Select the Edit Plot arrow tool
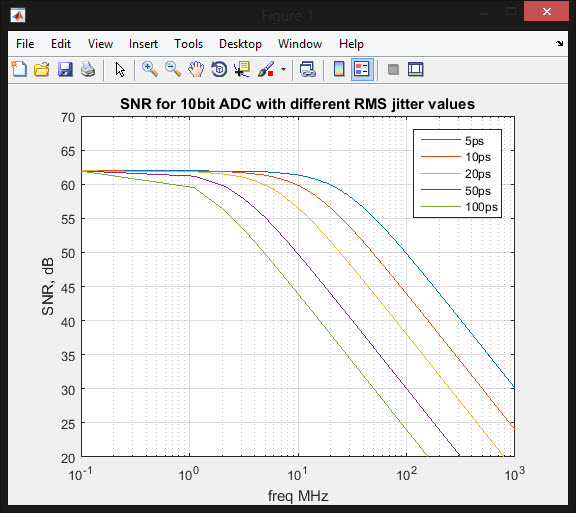 click(x=120, y=69)
